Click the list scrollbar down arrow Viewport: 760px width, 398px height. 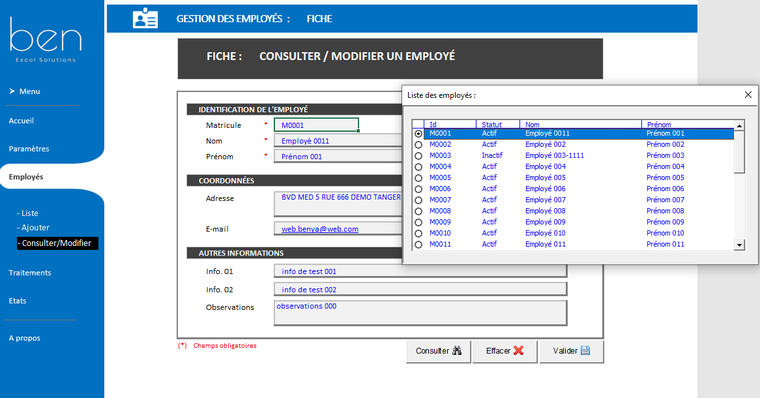(739, 245)
